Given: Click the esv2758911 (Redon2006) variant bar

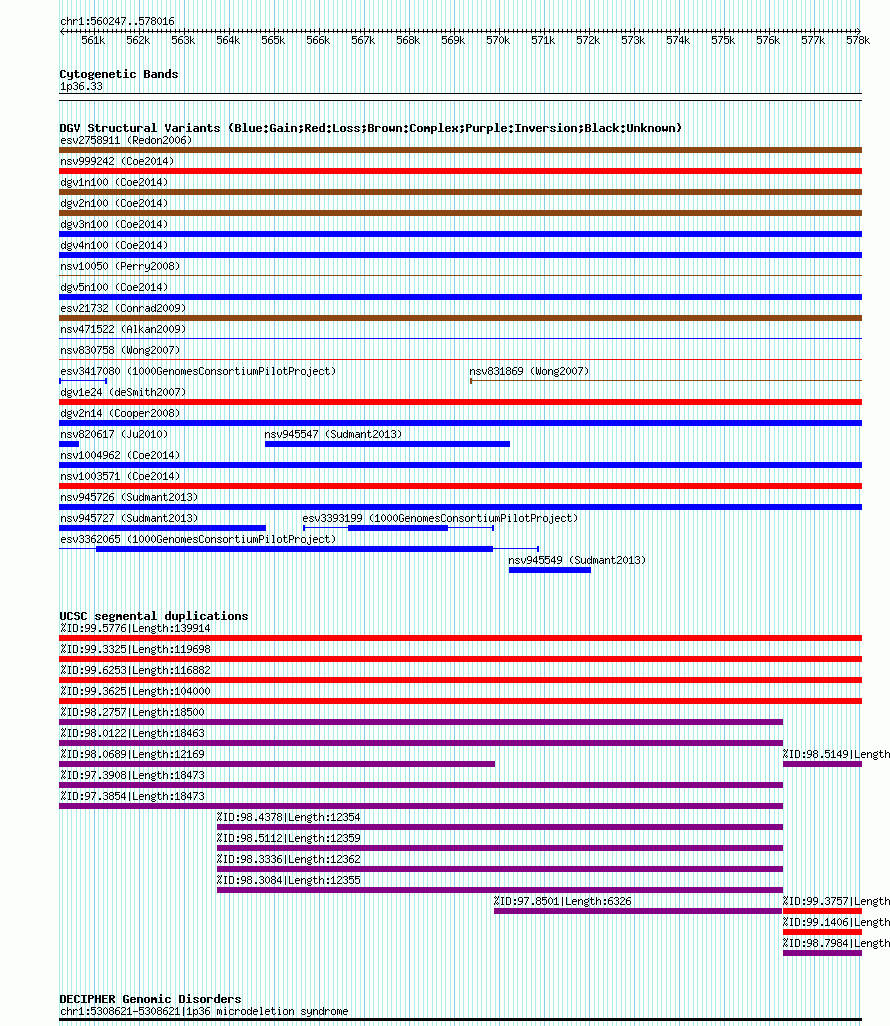Looking at the screenshot, I should 461,150.
